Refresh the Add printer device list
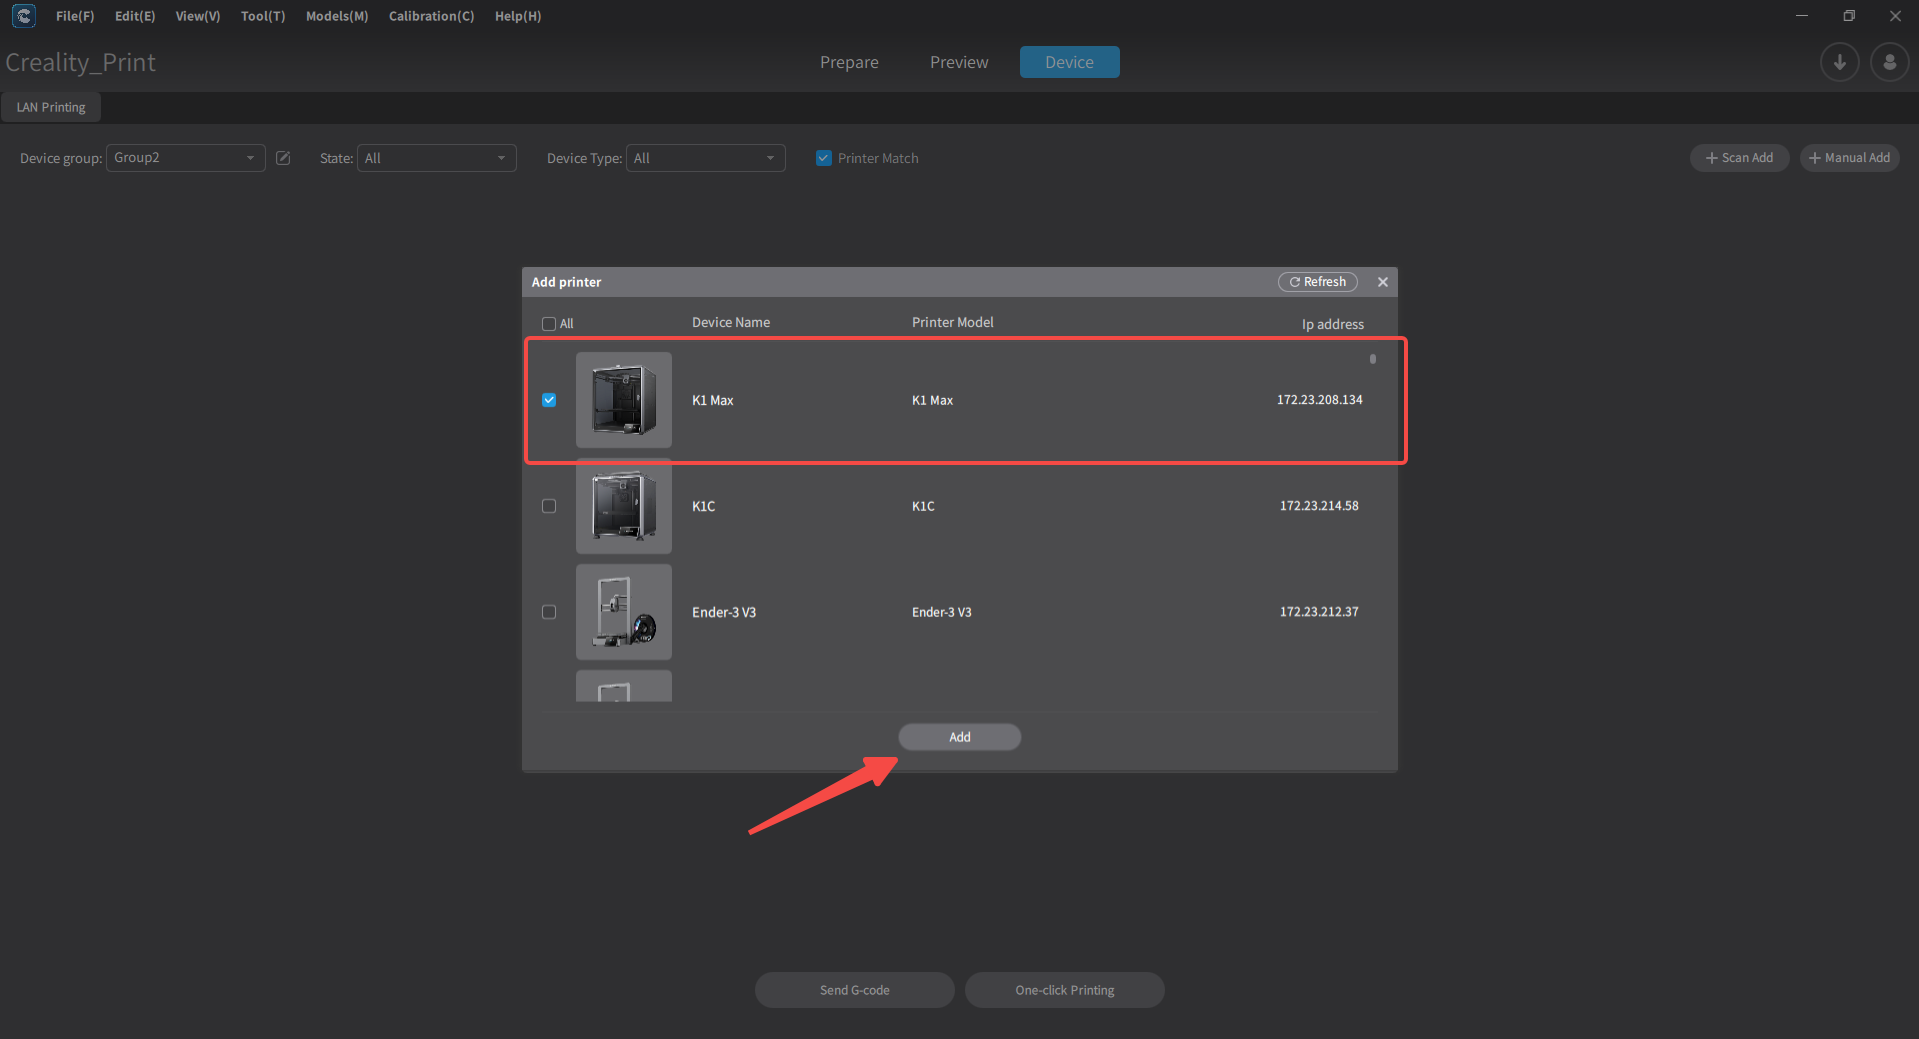 click(1317, 282)
